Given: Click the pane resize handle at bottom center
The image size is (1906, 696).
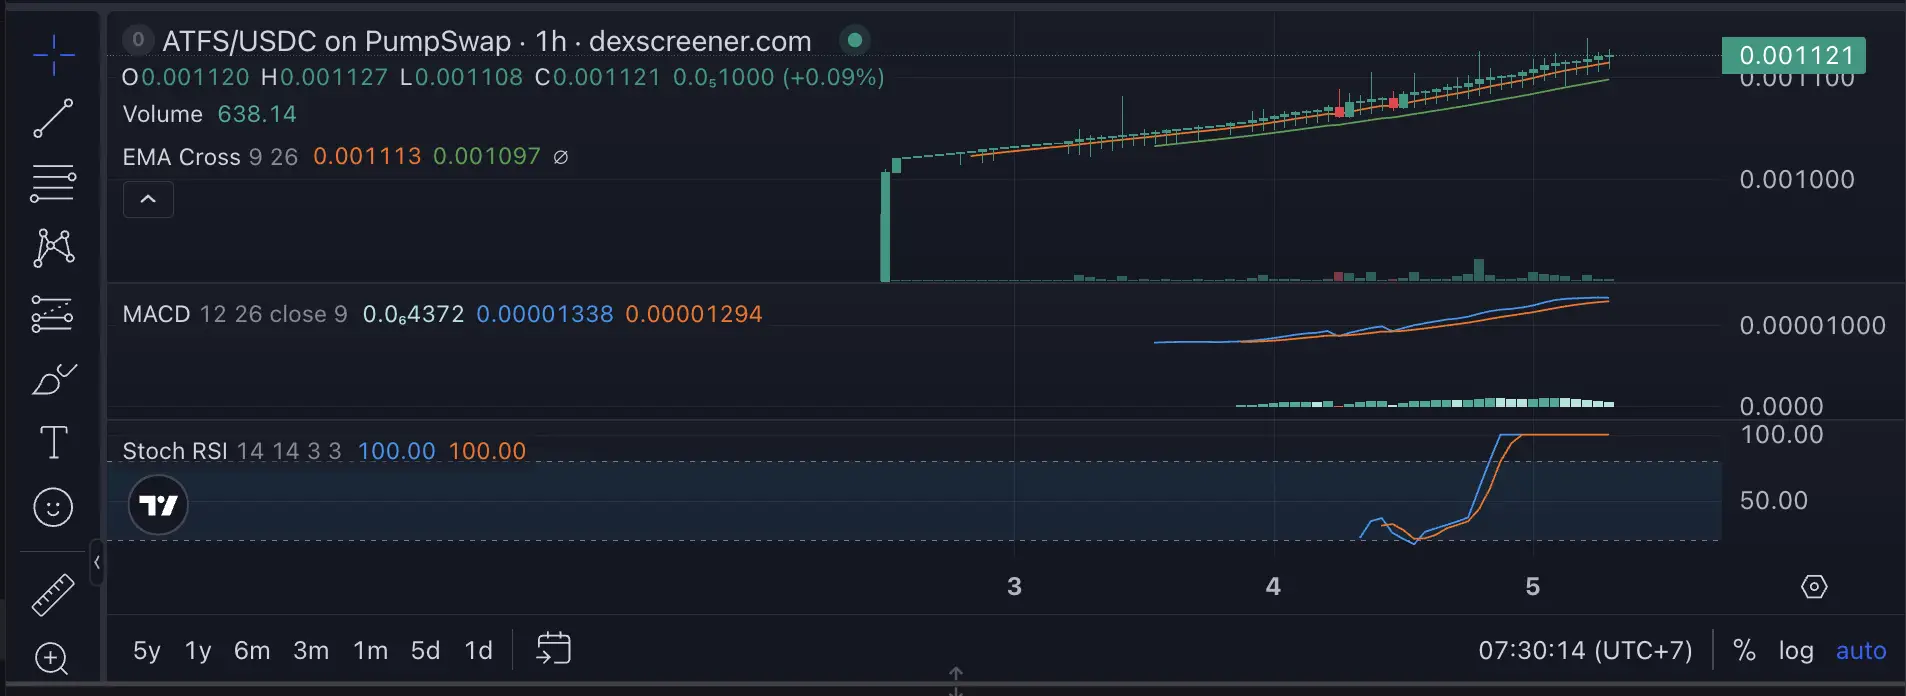Looking at the screenshot, I should coord(955,681).
